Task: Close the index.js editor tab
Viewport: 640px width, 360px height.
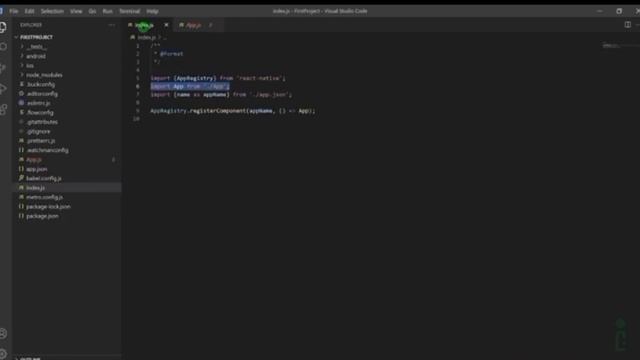Action: coord(166,25)
